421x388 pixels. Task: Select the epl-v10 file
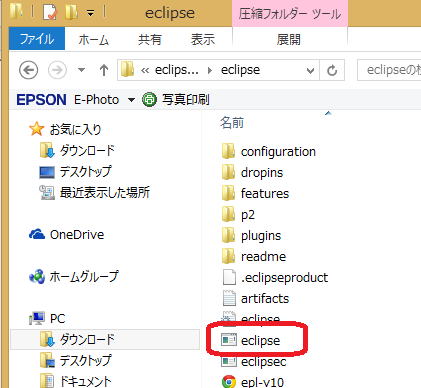click(x=263, y=382)
